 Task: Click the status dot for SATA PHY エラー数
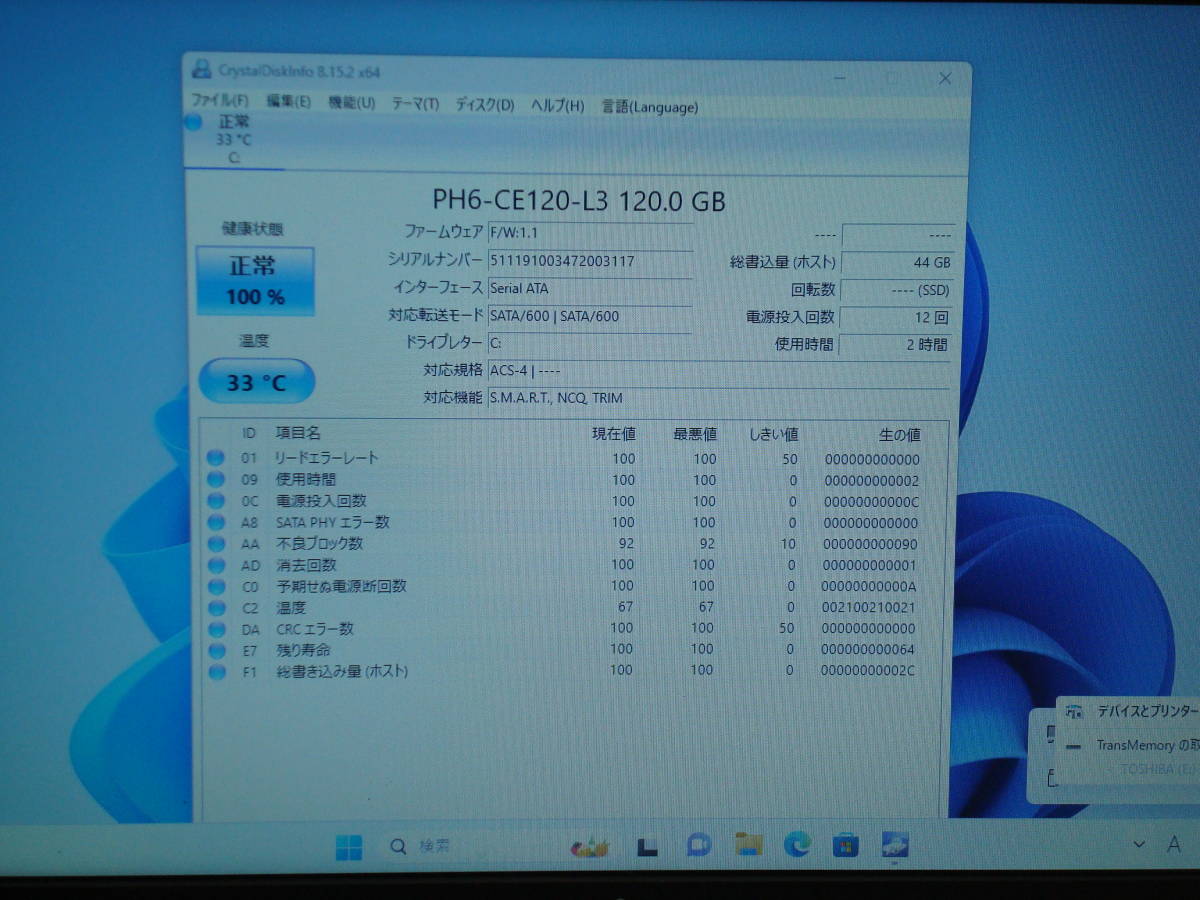pos(215,522)
